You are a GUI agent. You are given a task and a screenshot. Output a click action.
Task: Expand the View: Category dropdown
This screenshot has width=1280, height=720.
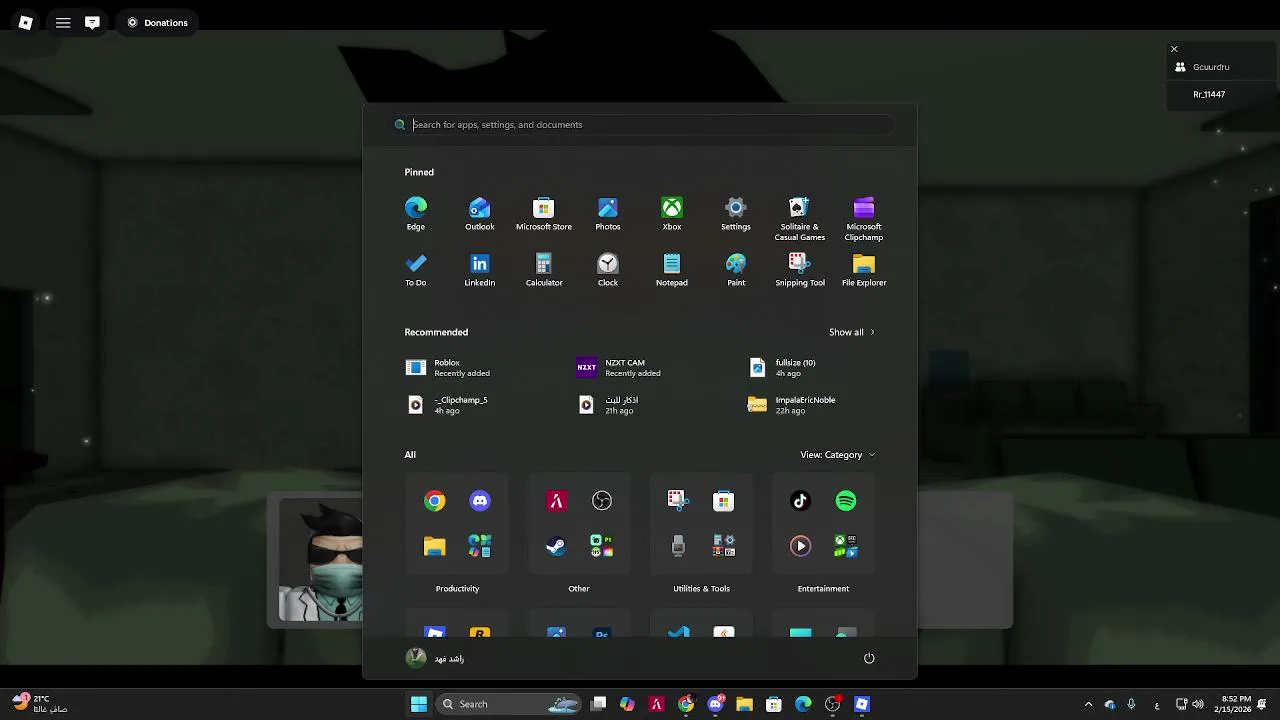838,455
